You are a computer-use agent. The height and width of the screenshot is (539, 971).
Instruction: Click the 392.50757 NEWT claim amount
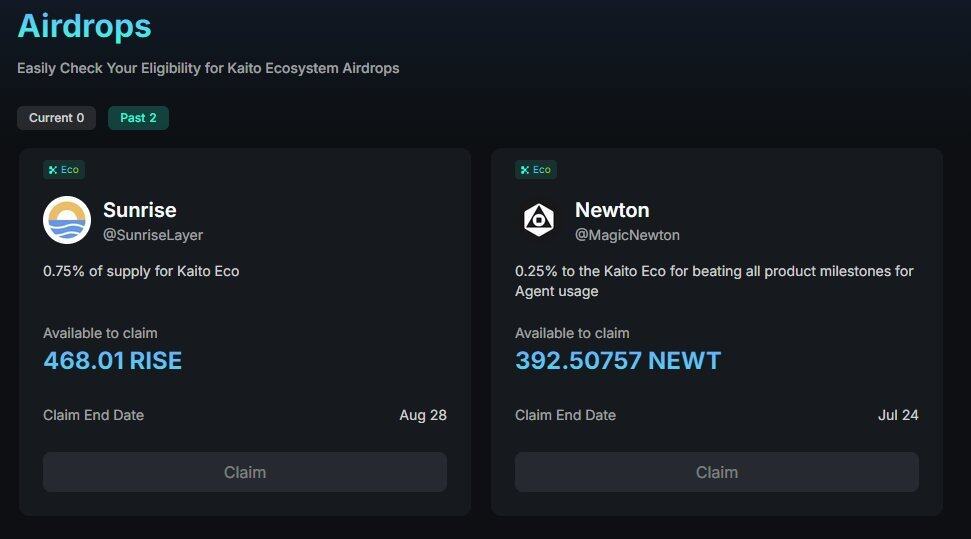point(618,361)
